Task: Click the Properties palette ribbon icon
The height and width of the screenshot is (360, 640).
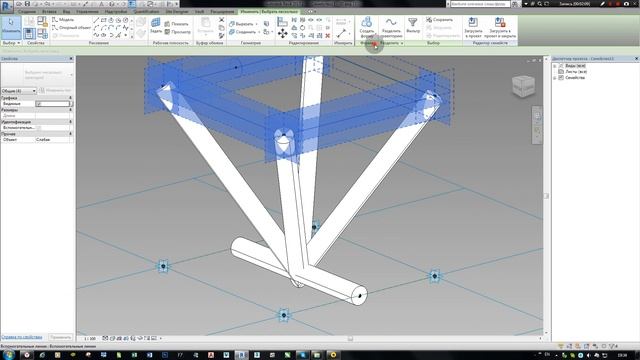Action: pyautogui.click(x=29, y=33)
